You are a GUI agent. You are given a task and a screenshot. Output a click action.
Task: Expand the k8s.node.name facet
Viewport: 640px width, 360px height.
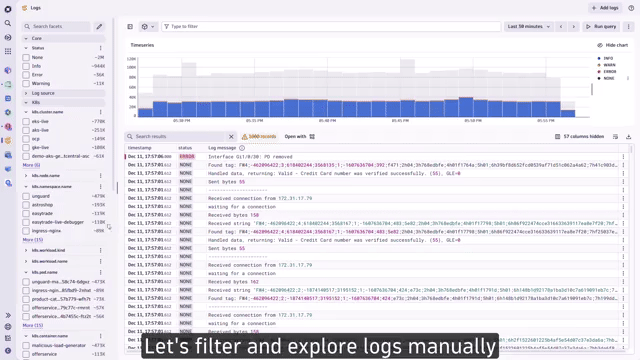click(26, 176)
